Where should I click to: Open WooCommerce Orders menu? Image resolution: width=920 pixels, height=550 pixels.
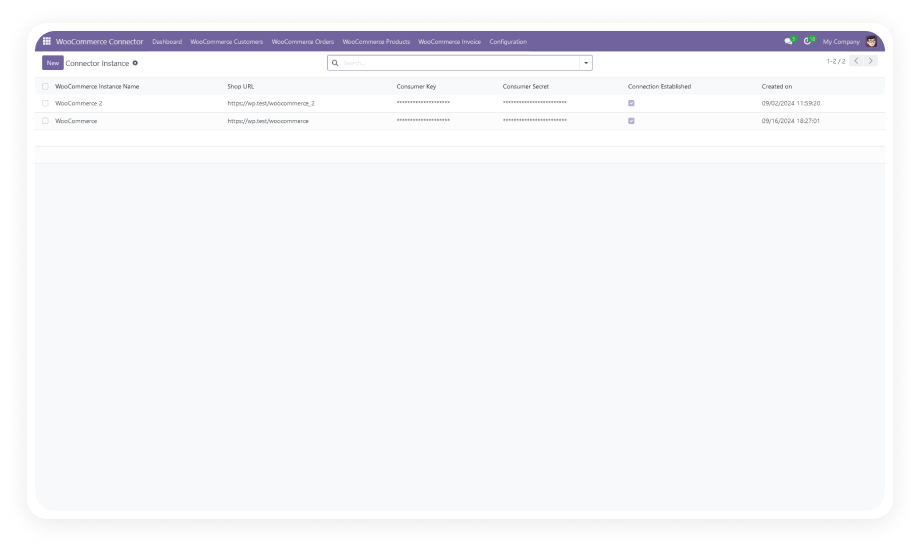point(302,42)
